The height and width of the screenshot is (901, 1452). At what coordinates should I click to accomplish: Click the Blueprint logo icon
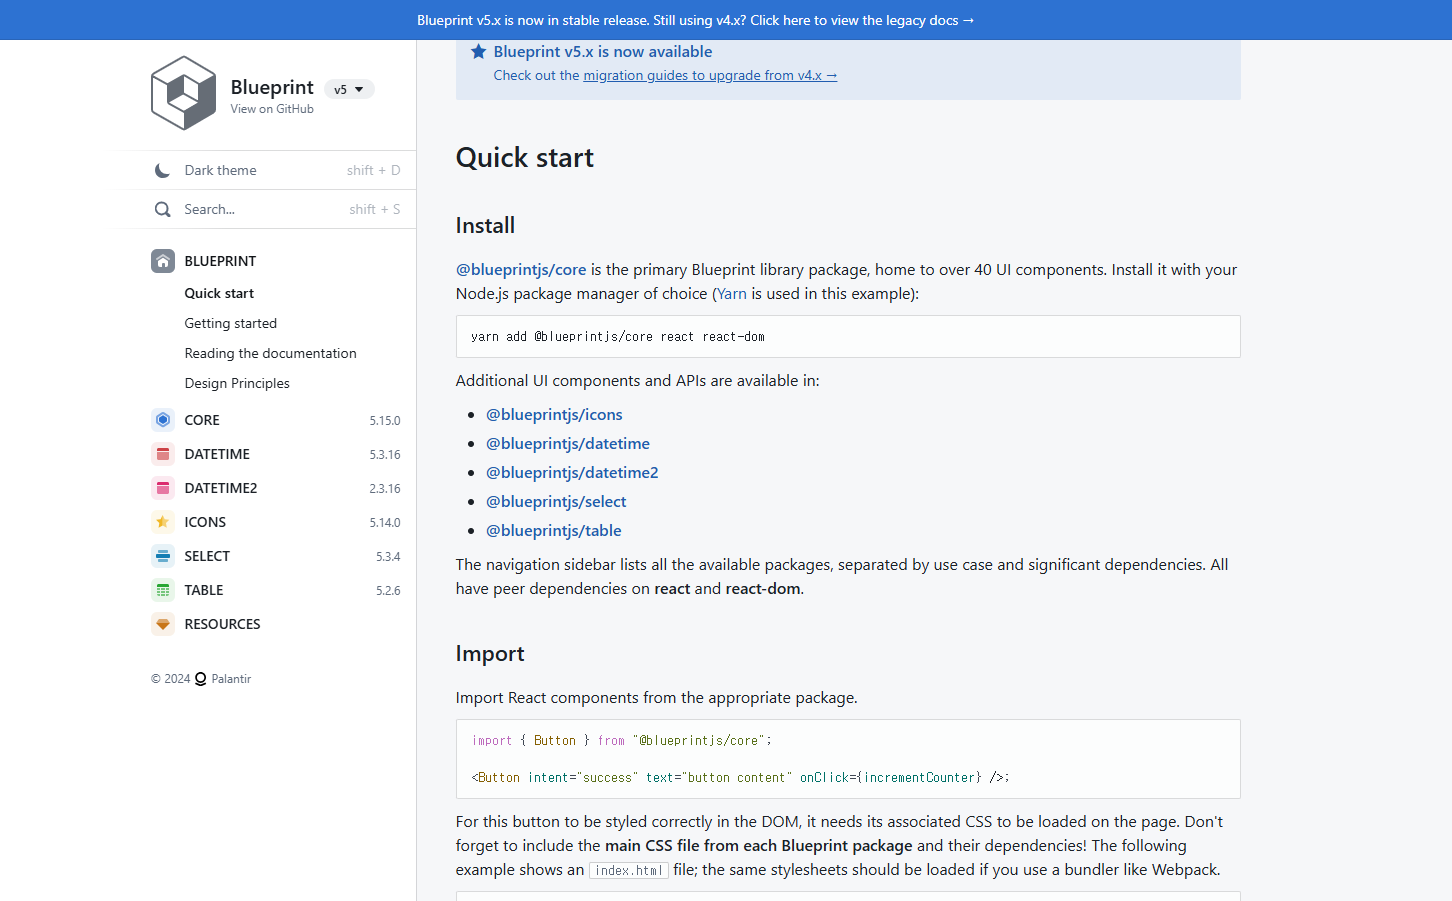tap(183, 93)
